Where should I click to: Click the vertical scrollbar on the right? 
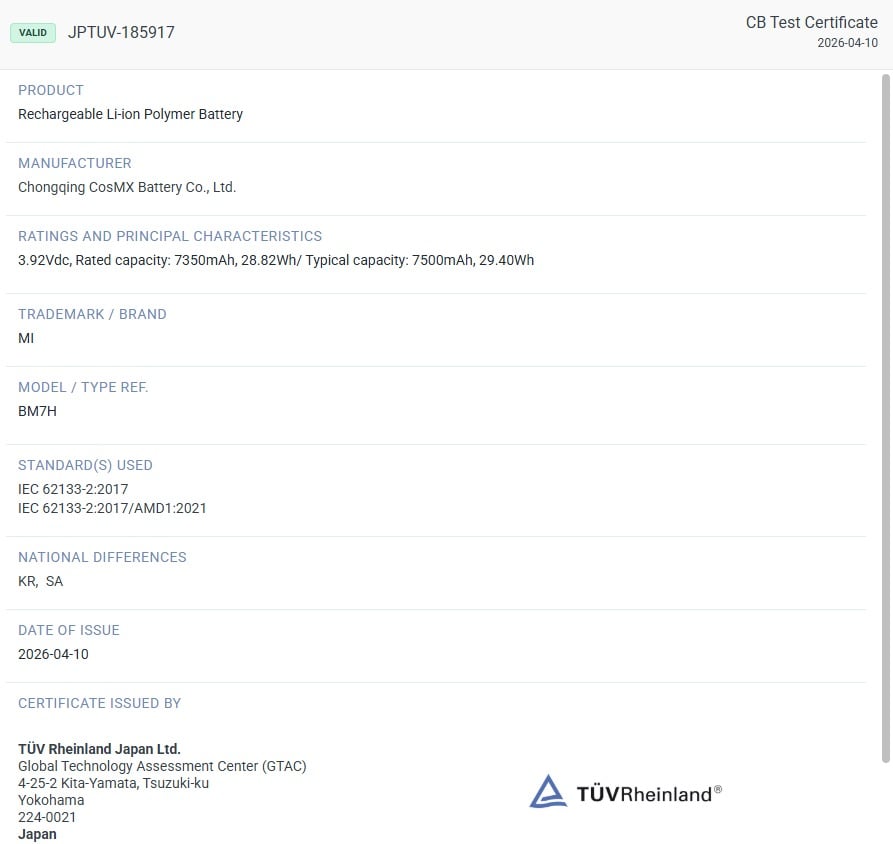tap(886, 418)
